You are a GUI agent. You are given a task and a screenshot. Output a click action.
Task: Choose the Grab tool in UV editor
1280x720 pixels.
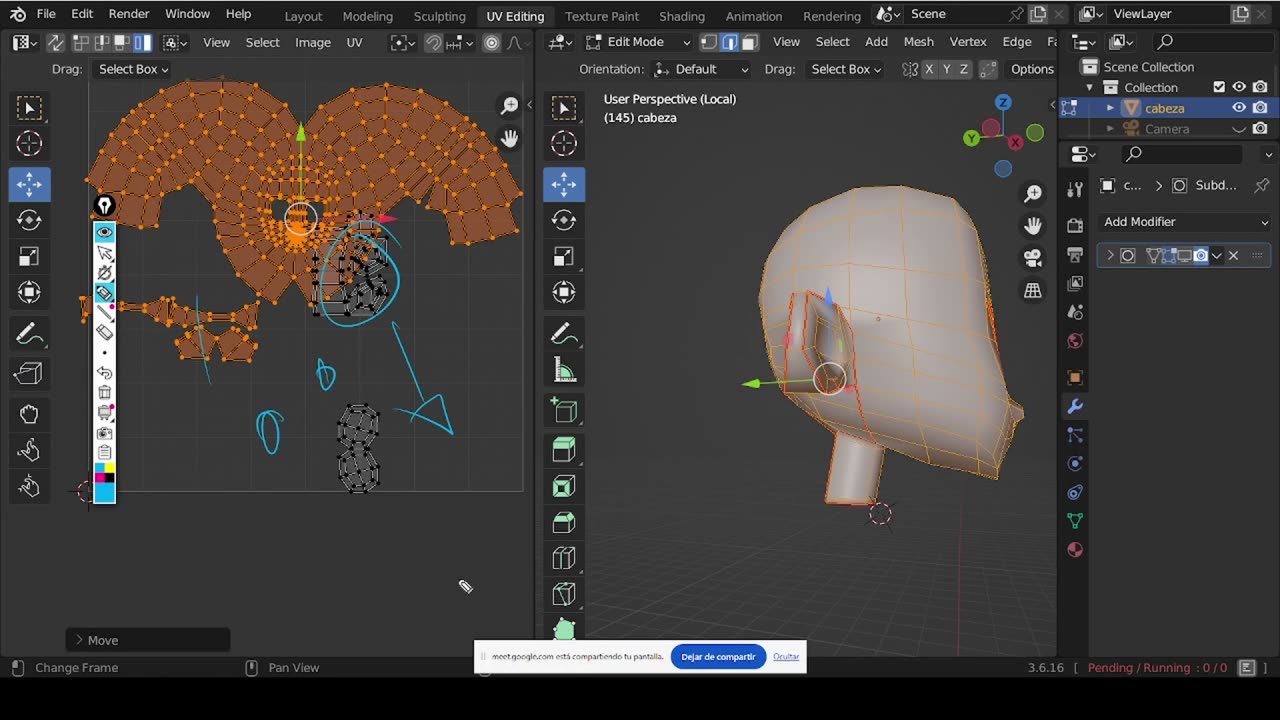click(29, 414)
